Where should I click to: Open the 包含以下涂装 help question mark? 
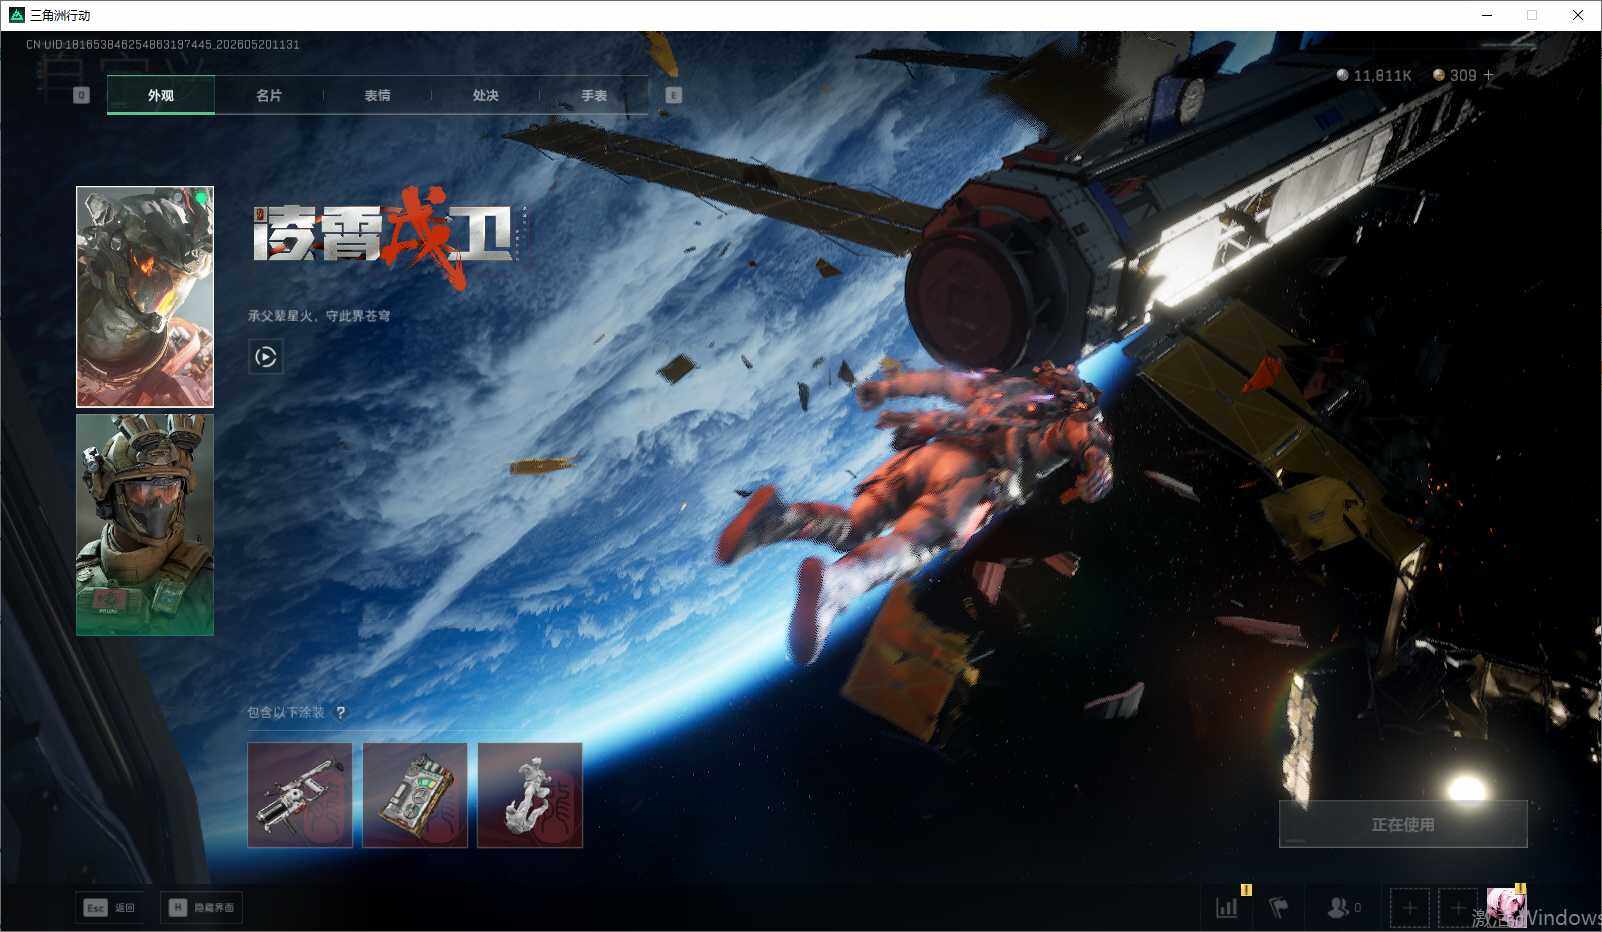pos(341,712)
